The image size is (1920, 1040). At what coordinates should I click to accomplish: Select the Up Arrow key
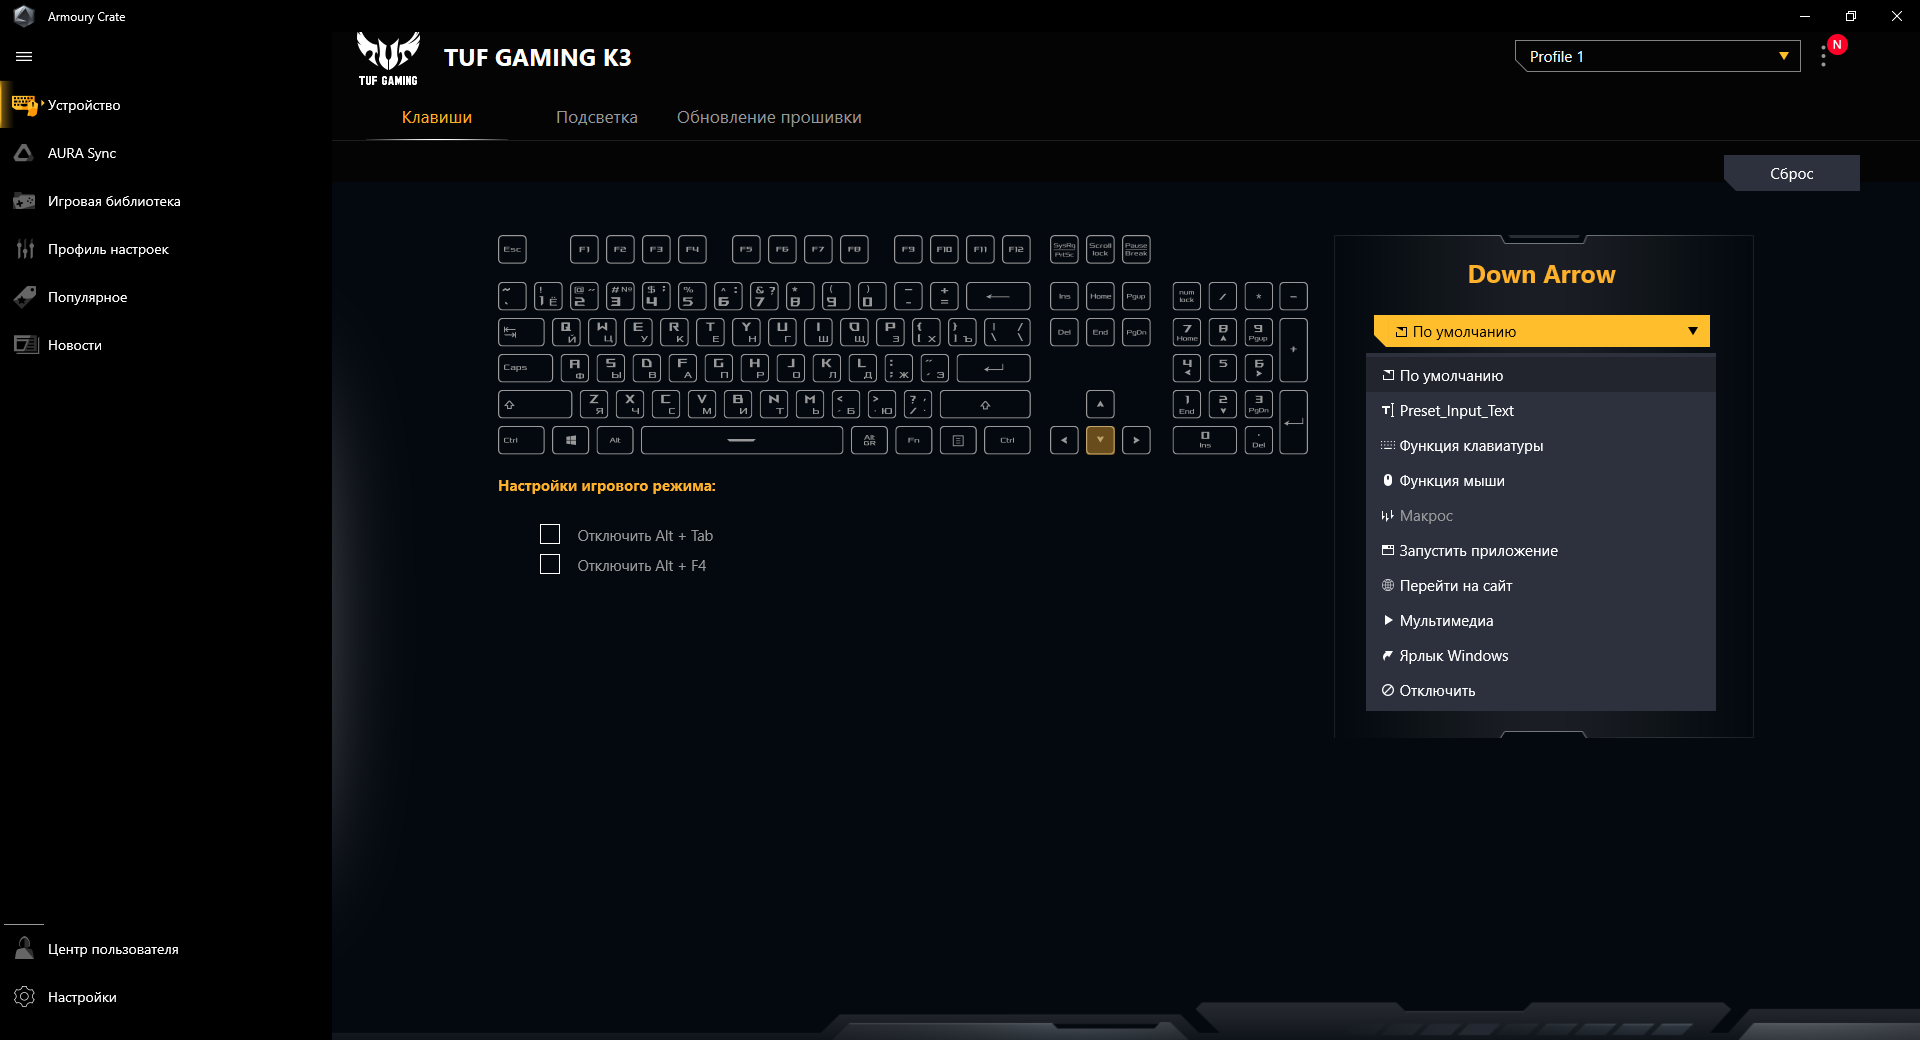point(1100,404)
